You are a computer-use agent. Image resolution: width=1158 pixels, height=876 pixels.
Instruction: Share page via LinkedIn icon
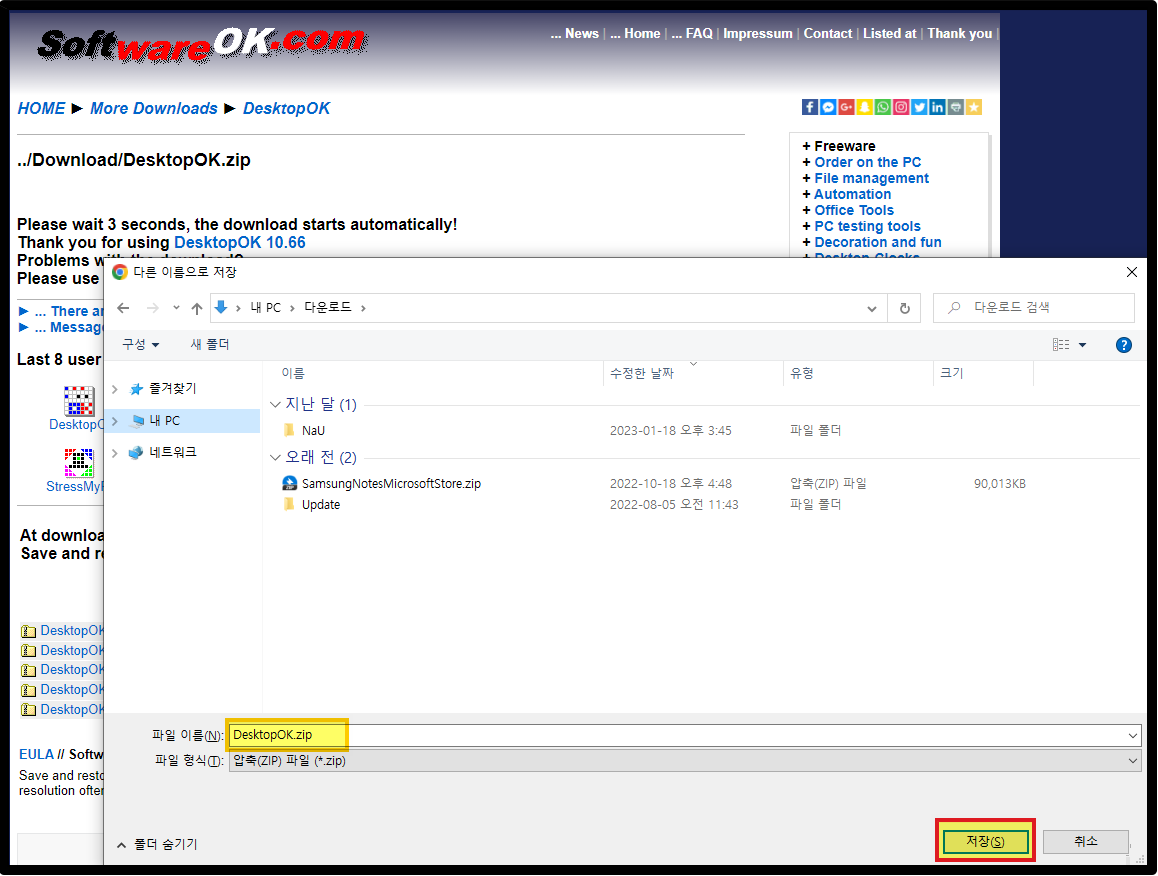[x=937, y=107]
